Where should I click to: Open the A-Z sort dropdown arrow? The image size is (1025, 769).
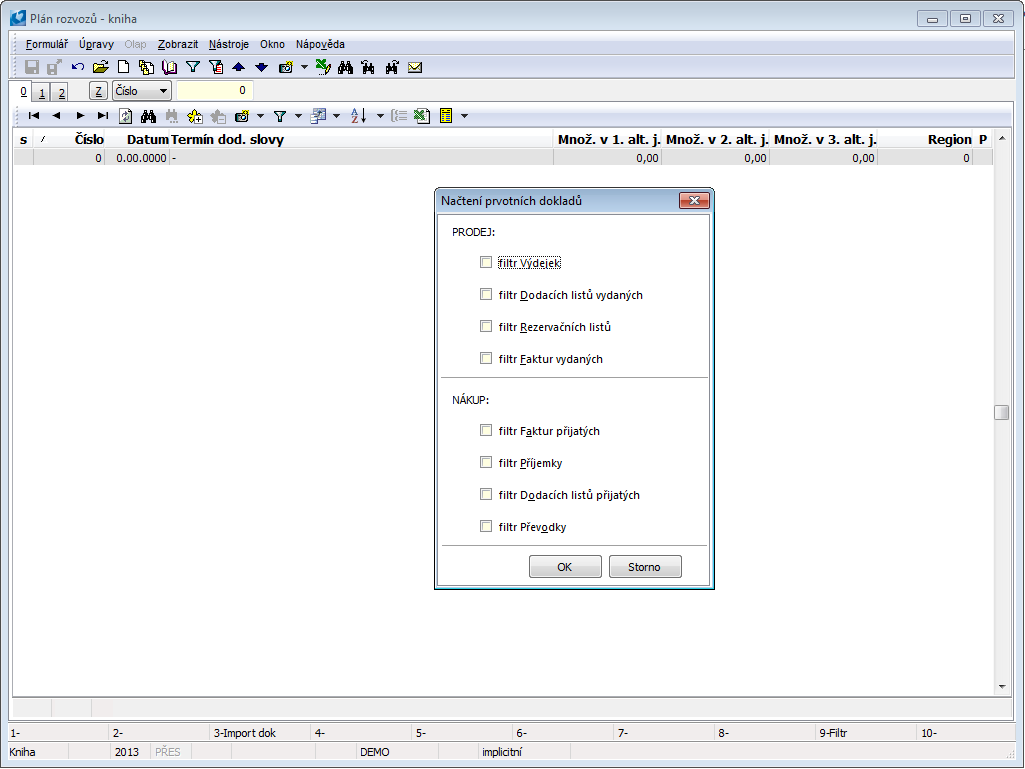380,116
